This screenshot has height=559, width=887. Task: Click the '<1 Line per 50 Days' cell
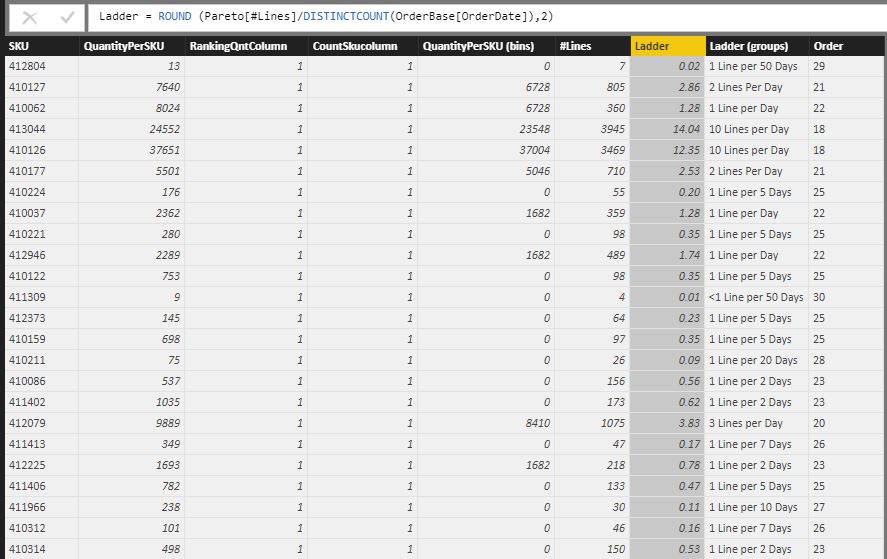coord(756,297)
